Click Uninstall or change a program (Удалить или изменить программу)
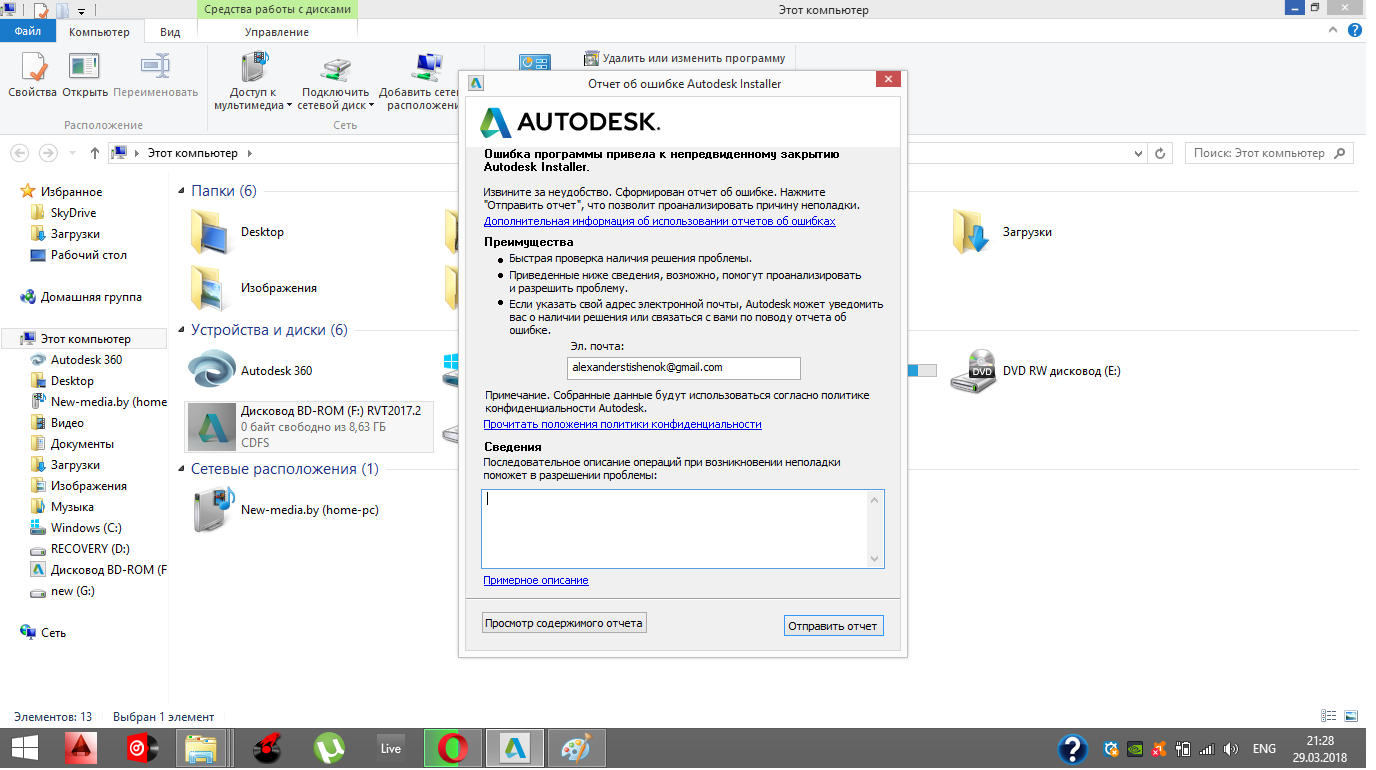The height and width of the screenshot is (770, 1376). [685, 58]
